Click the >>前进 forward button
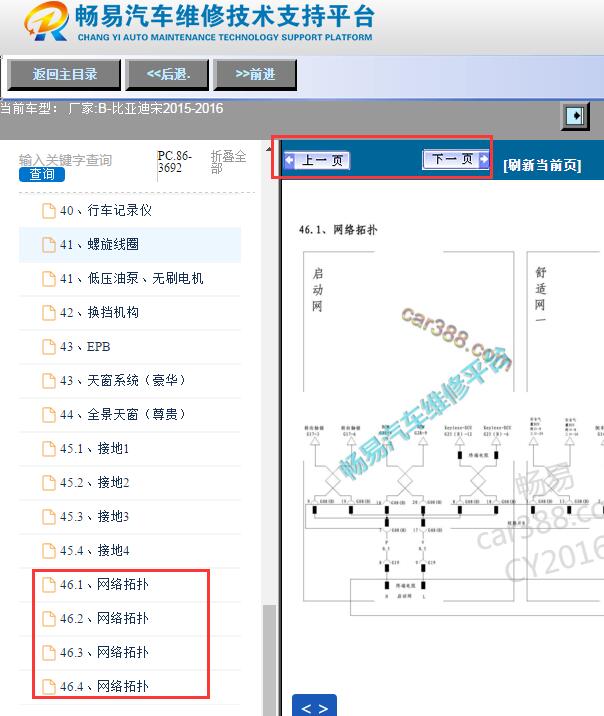 click(255, 74)
